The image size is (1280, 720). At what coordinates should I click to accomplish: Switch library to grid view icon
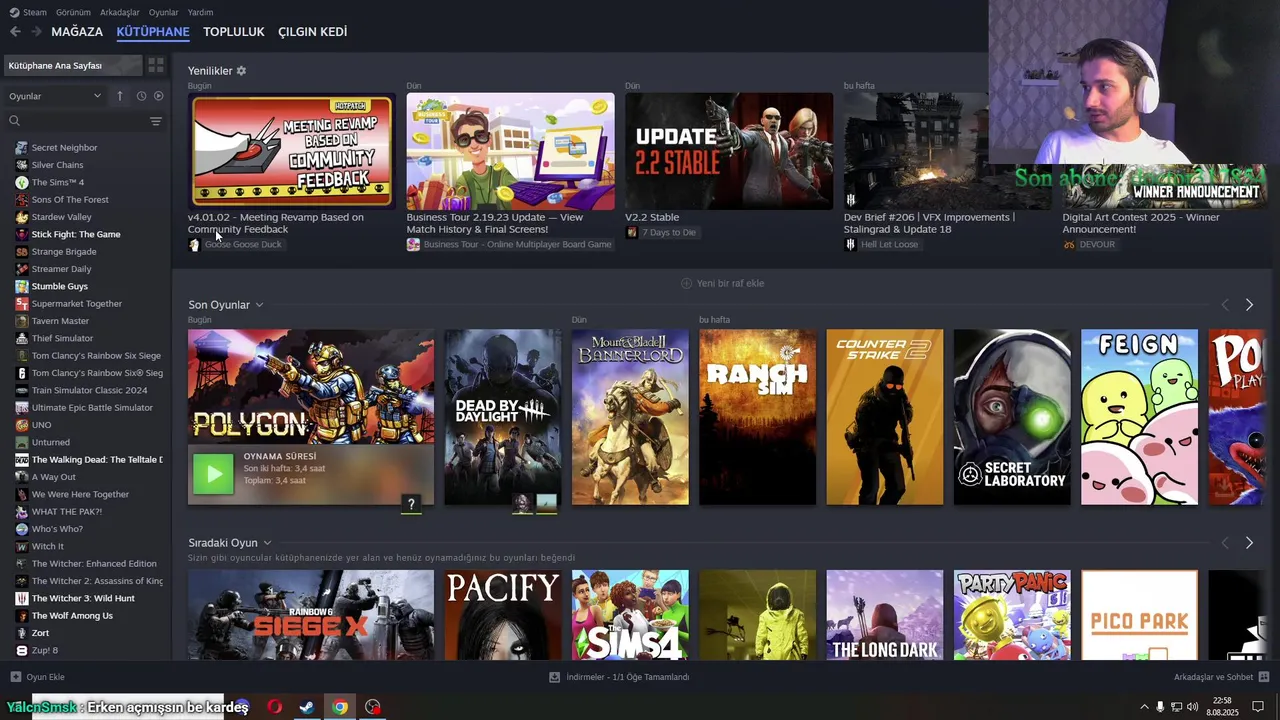[x=156, y=65]
